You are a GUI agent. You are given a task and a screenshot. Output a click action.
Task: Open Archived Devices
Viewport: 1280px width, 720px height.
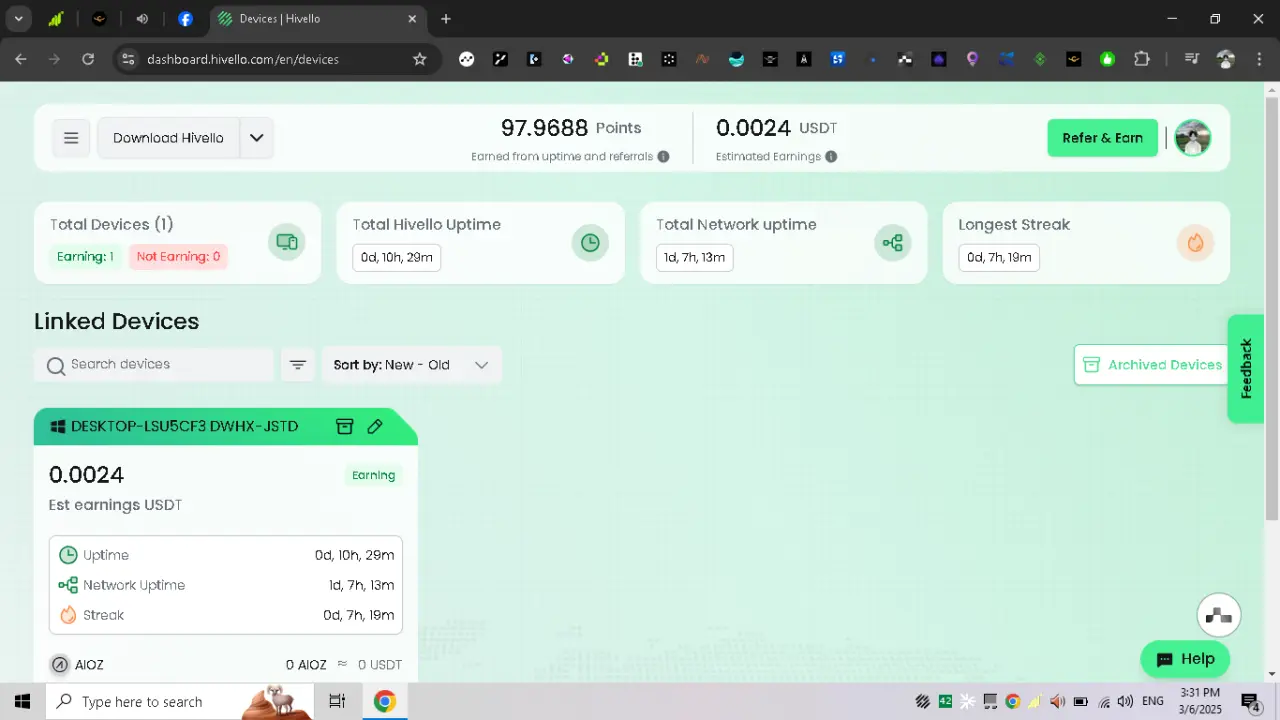1153,365
